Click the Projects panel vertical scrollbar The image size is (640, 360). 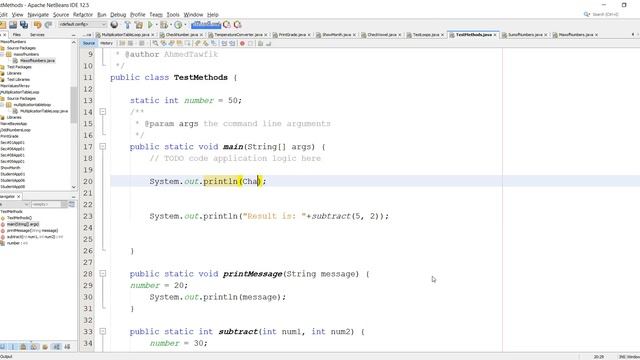pyautogui.click(x=73, y=104)
